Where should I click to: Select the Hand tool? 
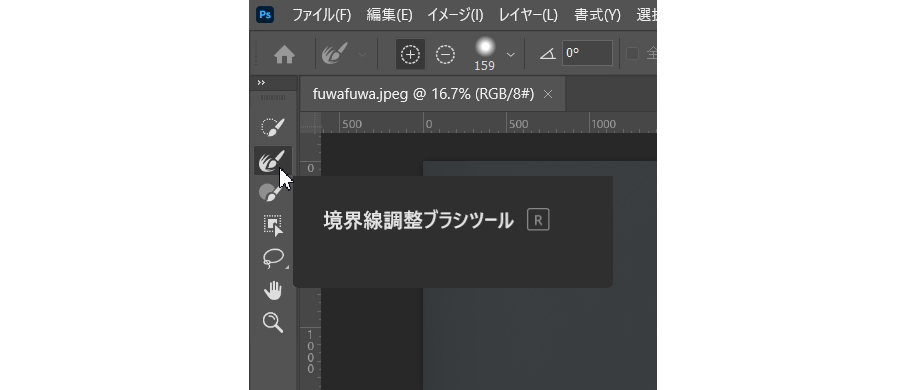point(272,291)
